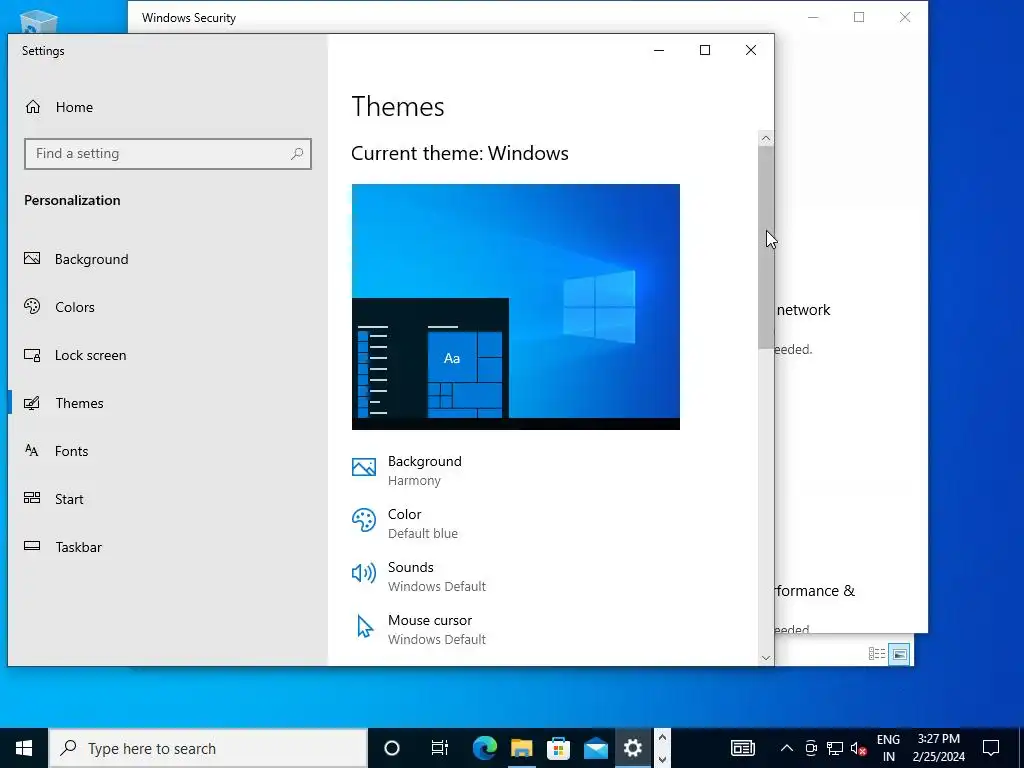
Task: Show hidden system tray icons
Action: coord(787,748)
